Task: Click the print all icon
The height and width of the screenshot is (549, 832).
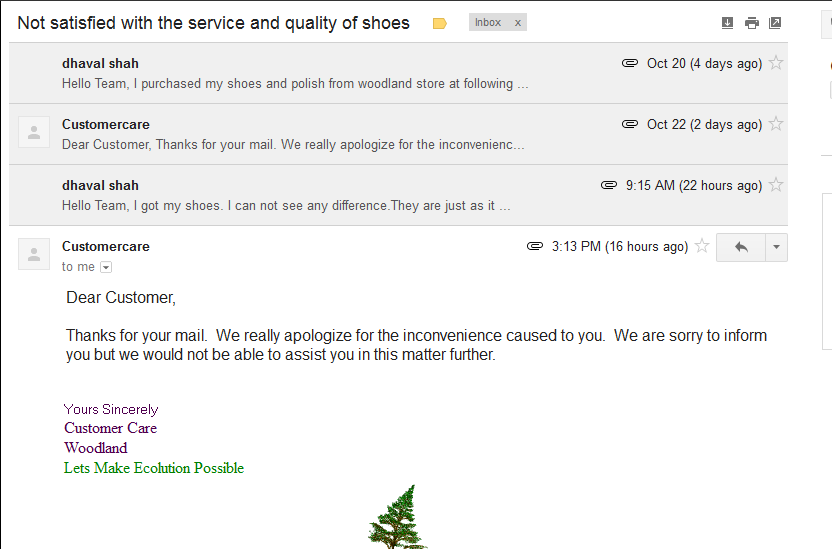Action: (x=751, y=23)
